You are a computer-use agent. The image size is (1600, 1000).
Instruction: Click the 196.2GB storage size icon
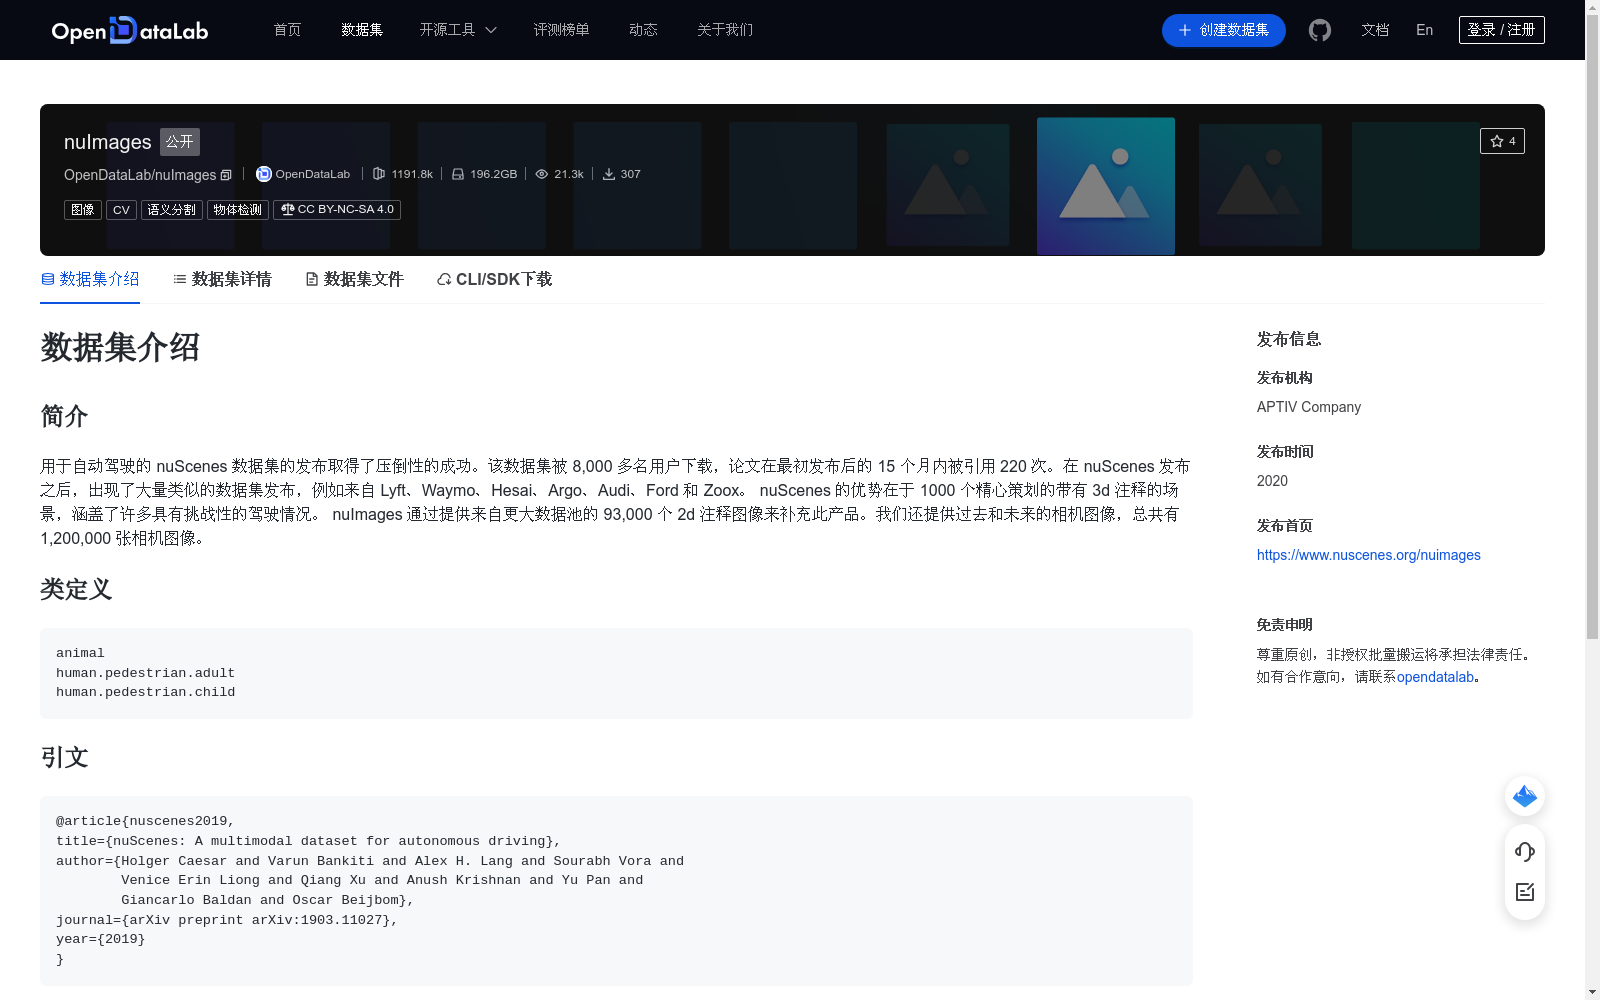coord(458,174)
